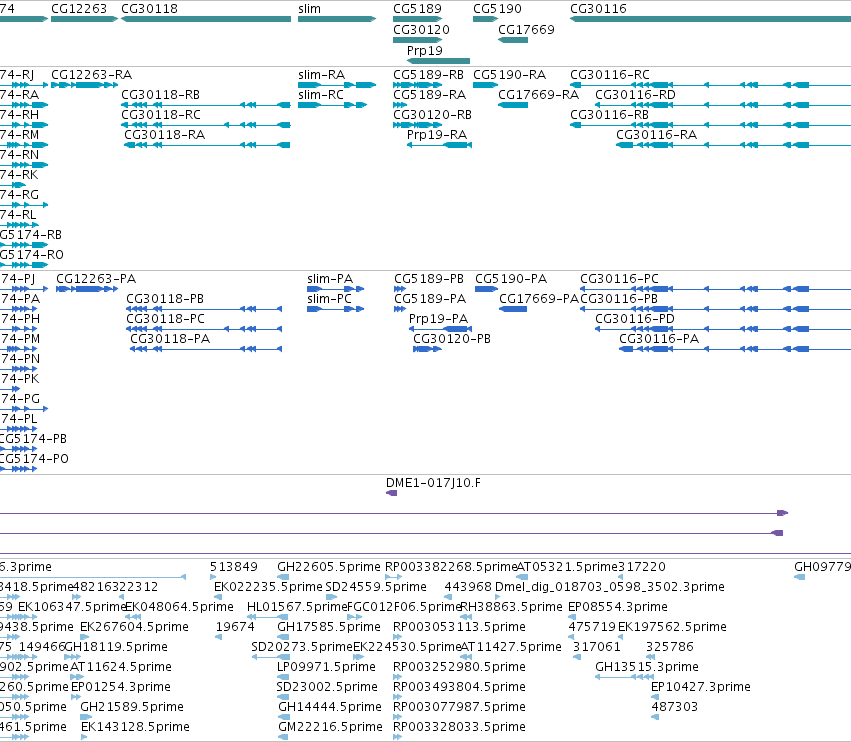Viewport: 851px width, 742px height.
Task: Select transcript CG30118-RC
Action: (161, 115)
